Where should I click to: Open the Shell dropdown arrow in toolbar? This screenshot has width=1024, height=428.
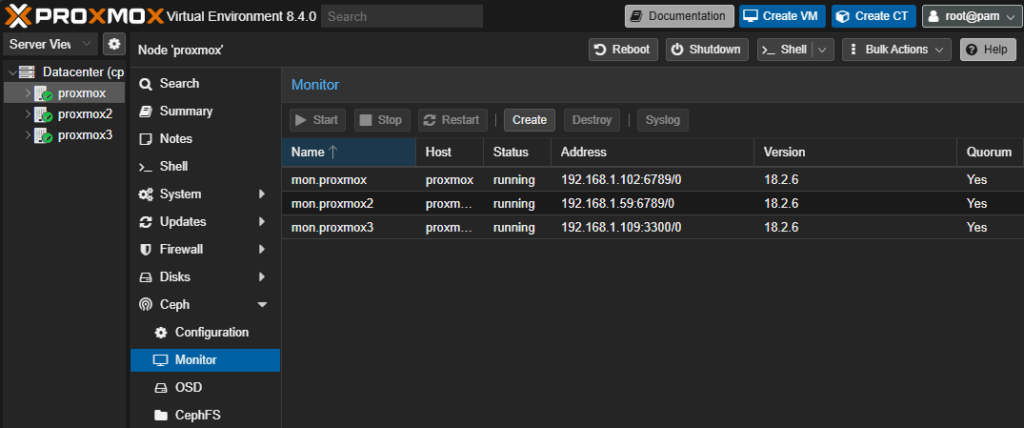(x=823, y=50)
